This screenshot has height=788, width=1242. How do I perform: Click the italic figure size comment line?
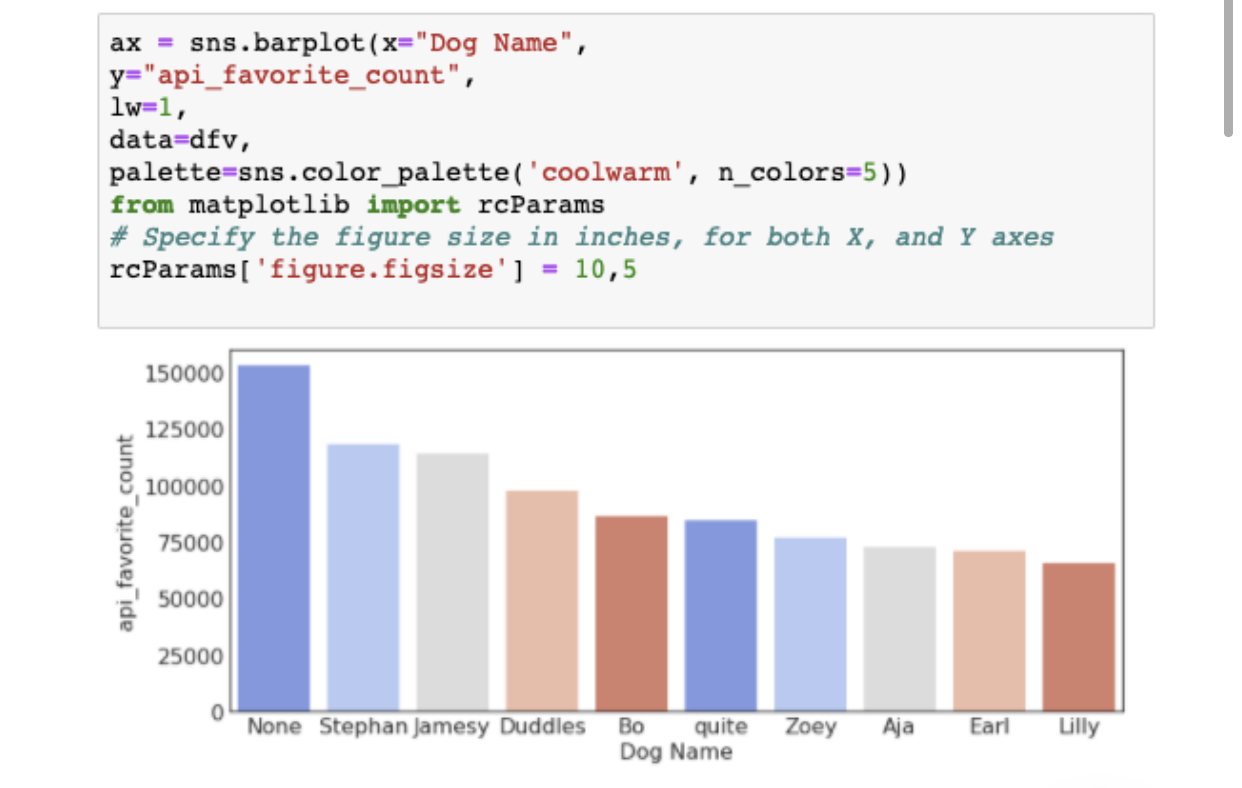[x=582, y=237]
